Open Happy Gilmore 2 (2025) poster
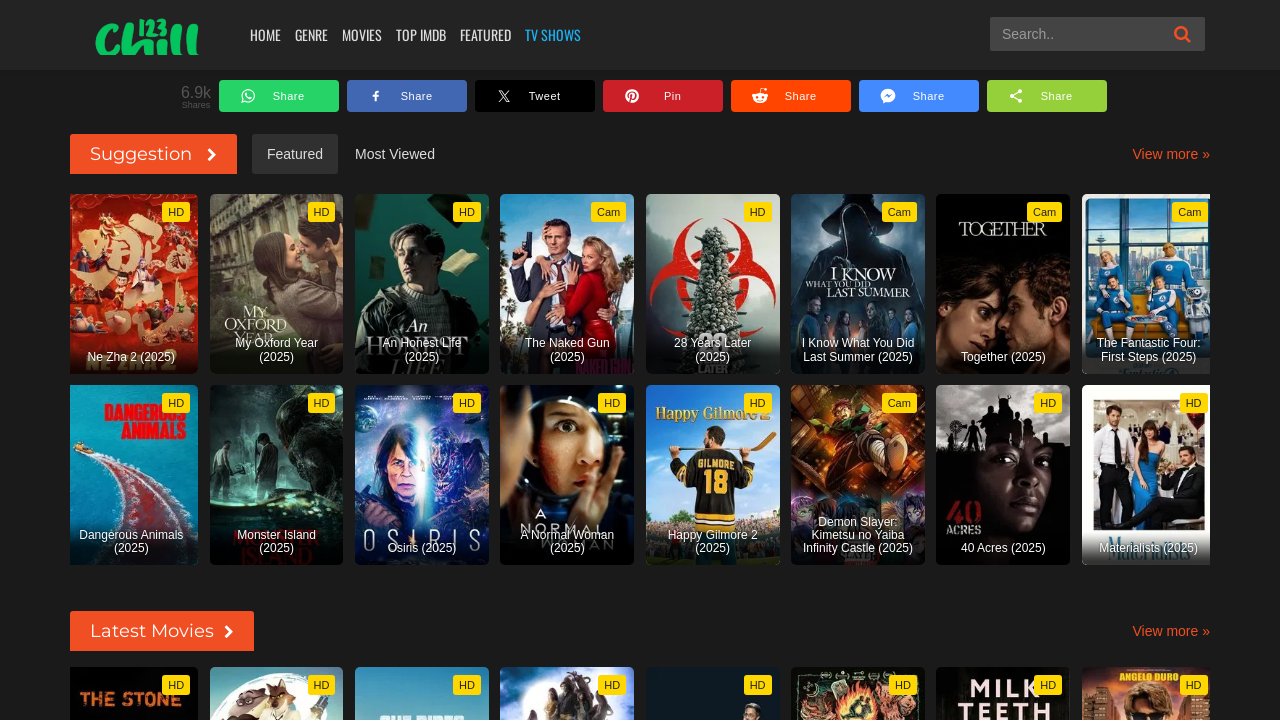 713,475
